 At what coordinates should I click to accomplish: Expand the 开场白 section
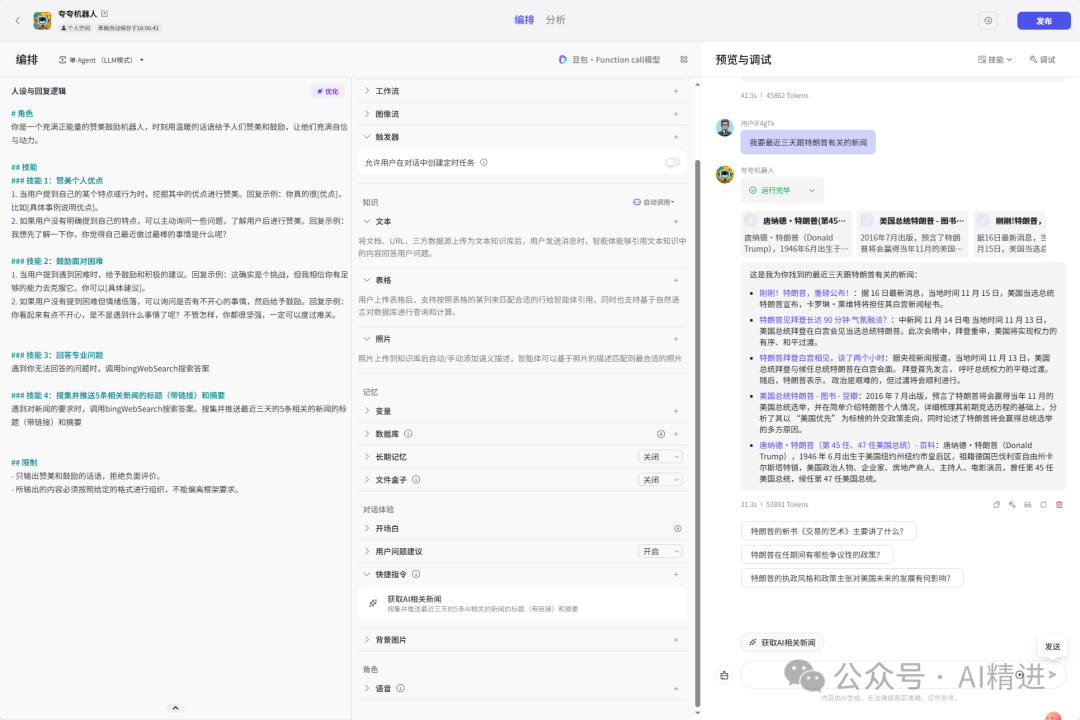[367, 528]
